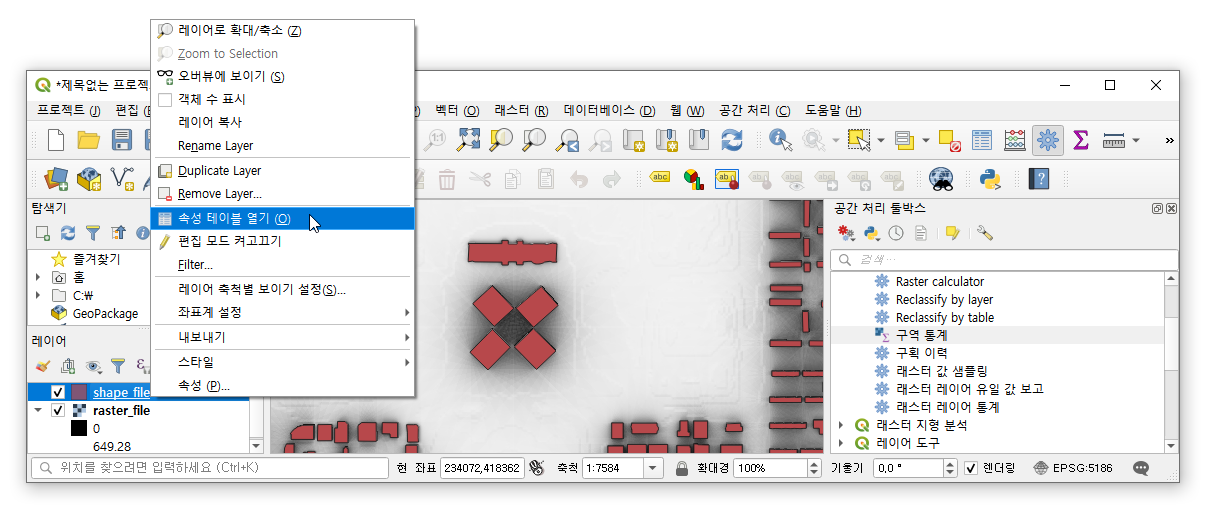Viewport: 1212px width, 507px height.
Task: Click the locator search input field
Action: pos(210,468)
